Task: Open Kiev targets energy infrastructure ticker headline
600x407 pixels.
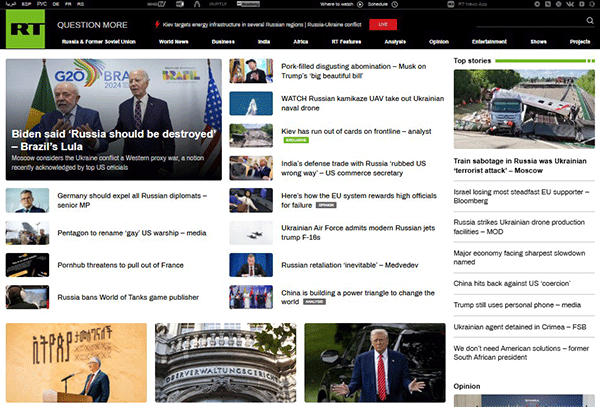Action: click(262, 24)
